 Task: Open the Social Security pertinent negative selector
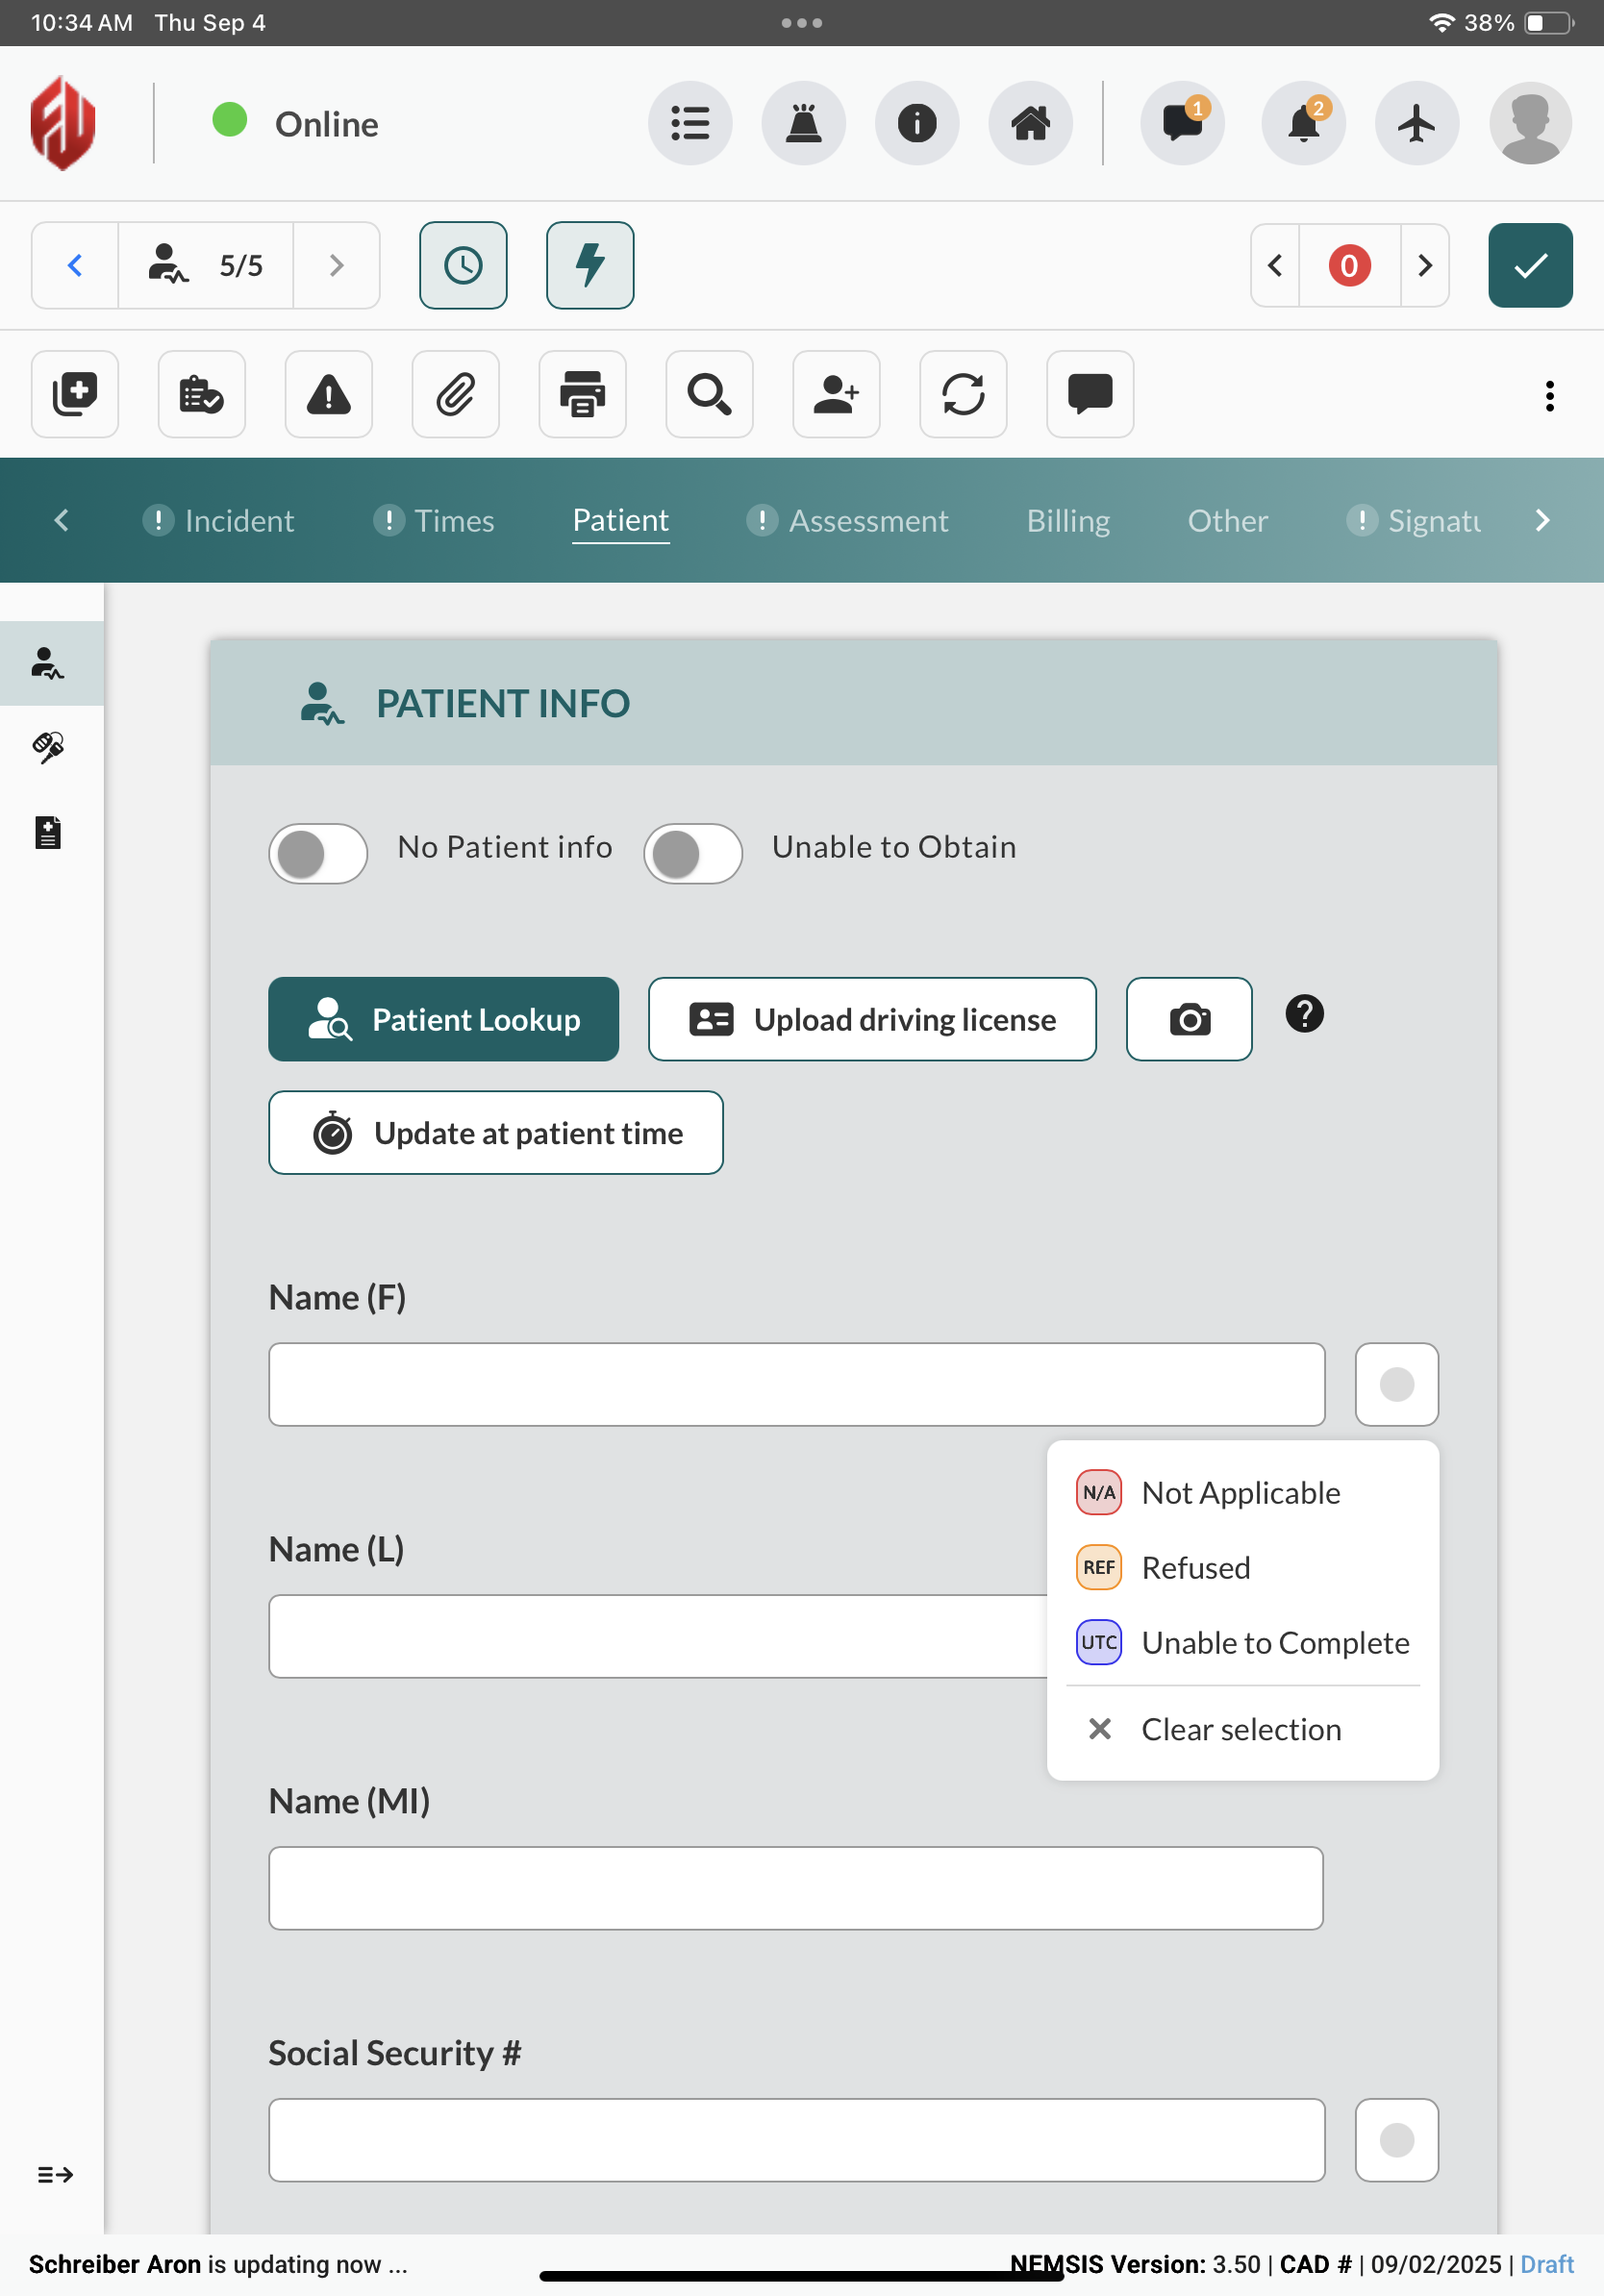[1396, 2139]
